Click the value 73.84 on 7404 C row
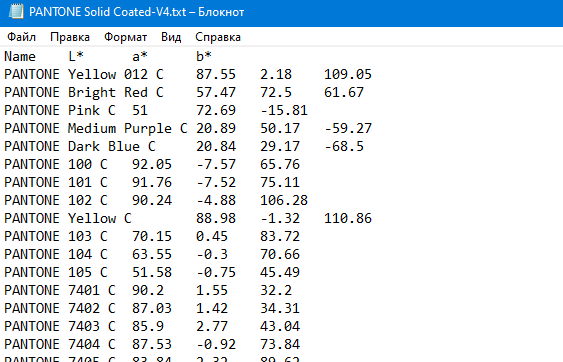The height and width of the screenshot is (362, 563). coord(280,344)
